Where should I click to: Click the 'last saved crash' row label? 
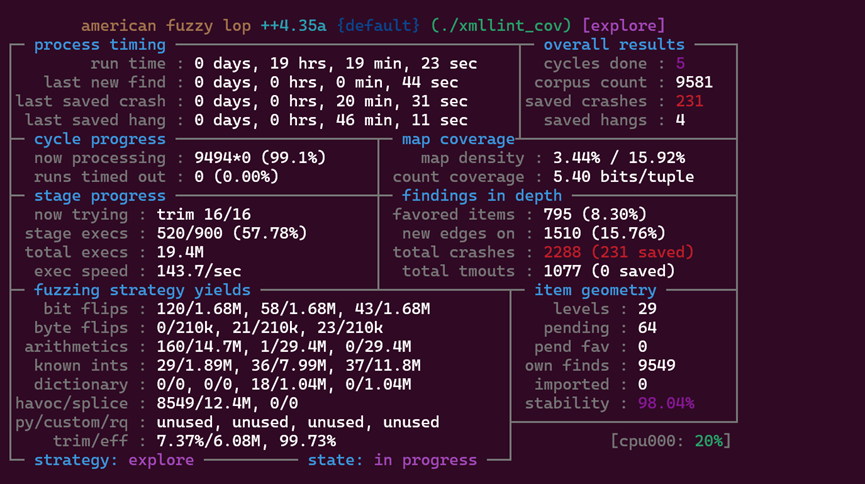click(90, 101)
